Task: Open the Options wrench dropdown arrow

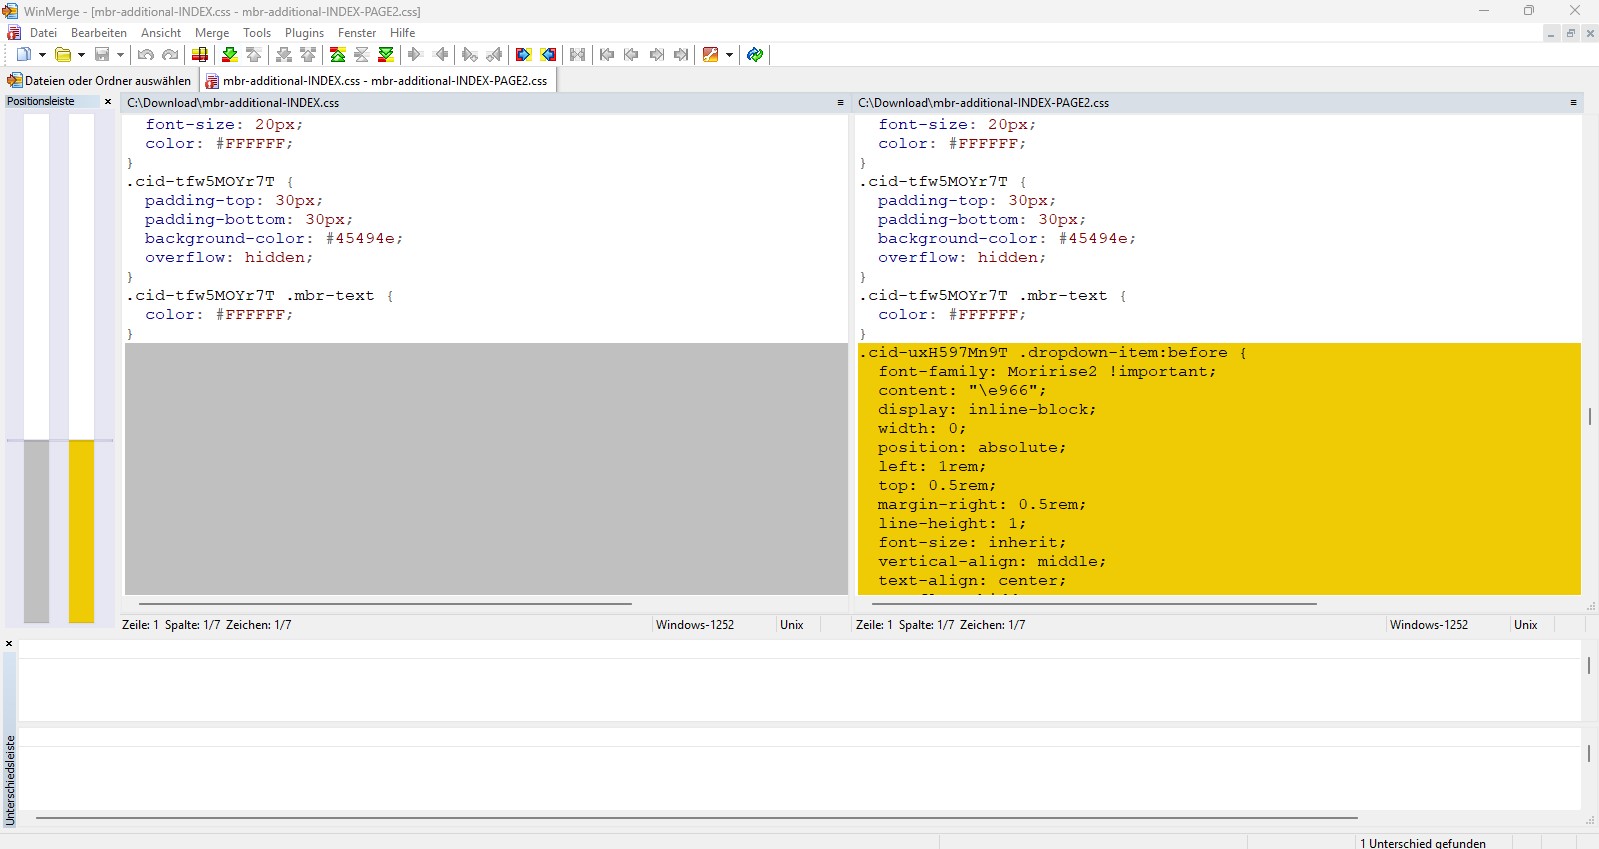Action: point(729,55)
